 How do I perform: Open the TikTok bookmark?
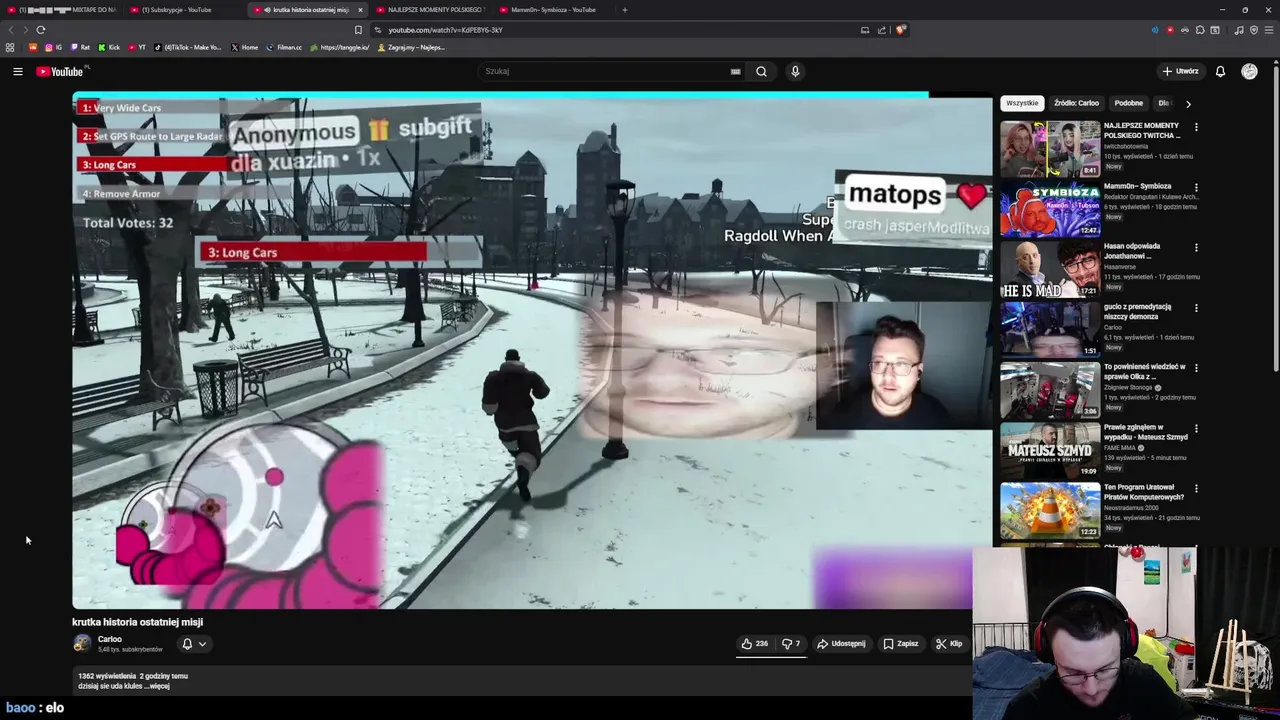pyautogui.click(x=187, y=47)
